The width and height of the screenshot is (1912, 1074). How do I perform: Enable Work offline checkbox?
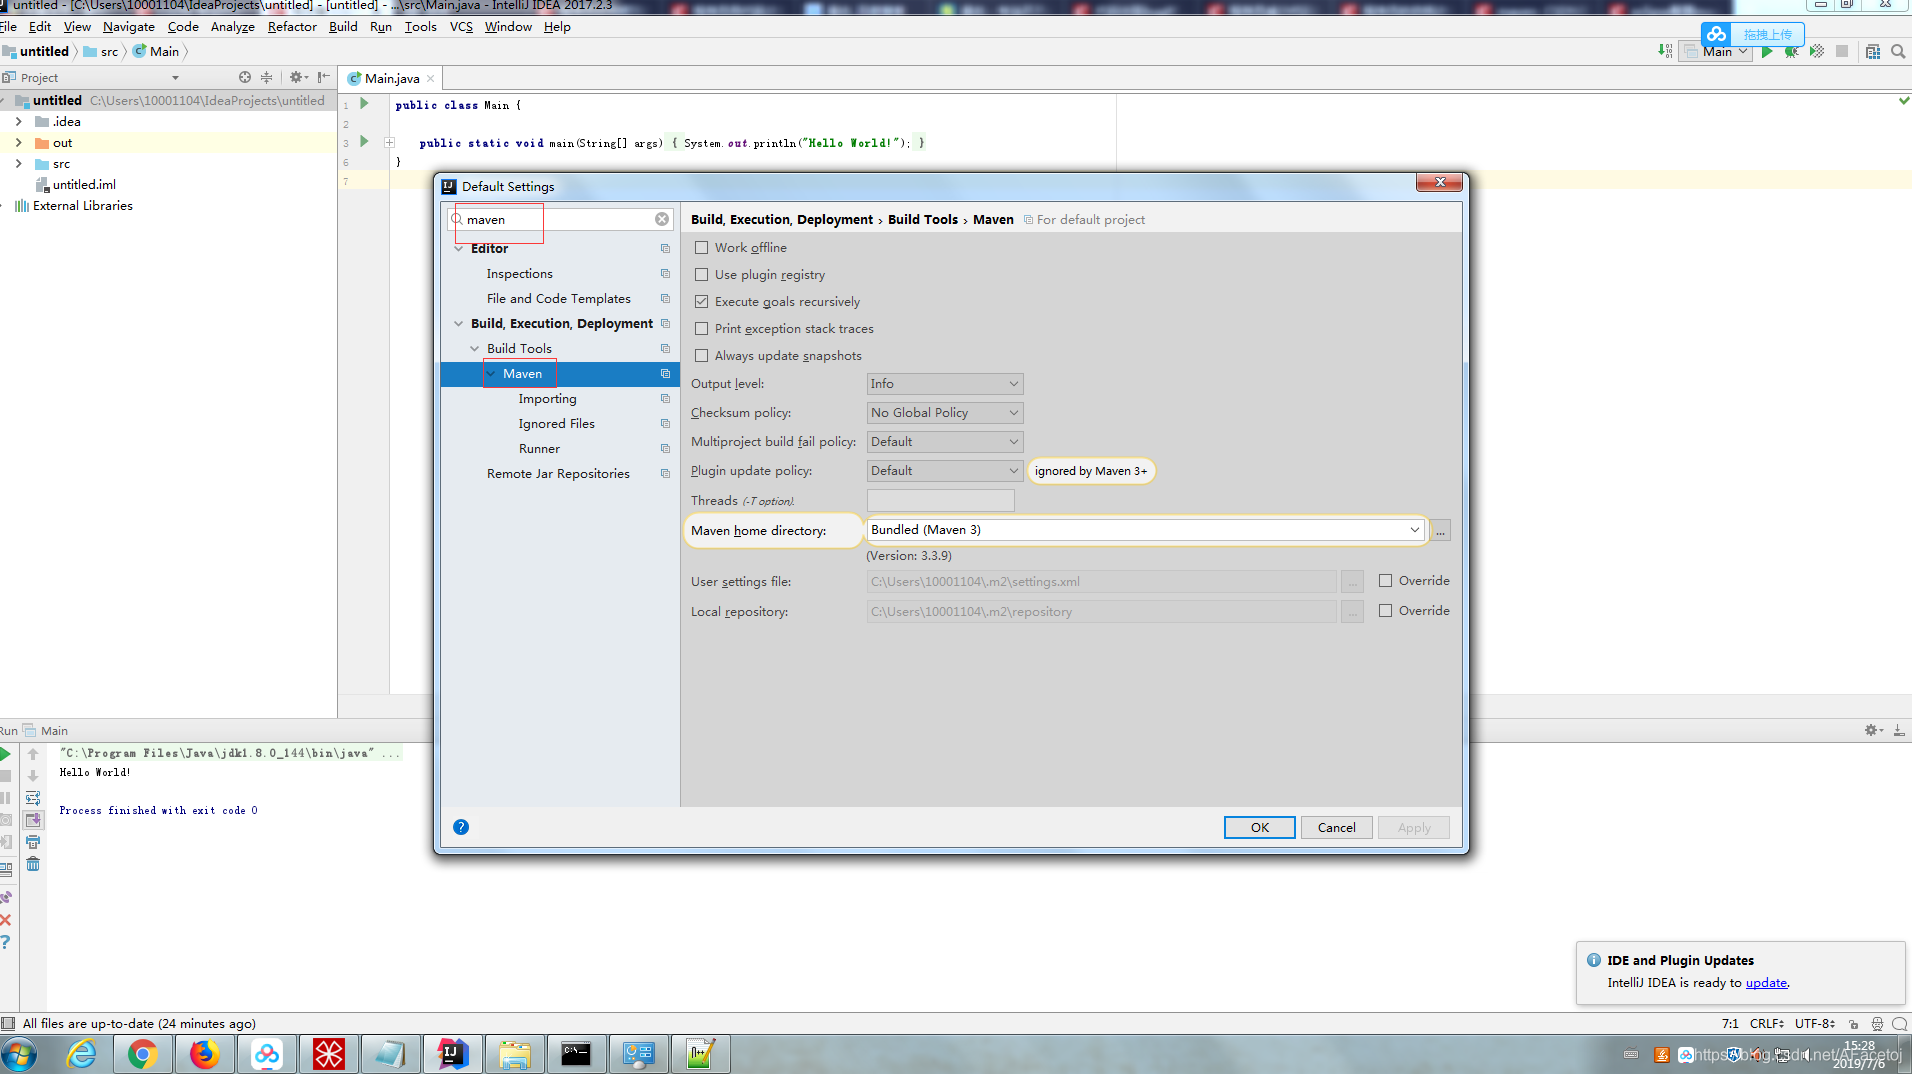click(x=701, y=248)
